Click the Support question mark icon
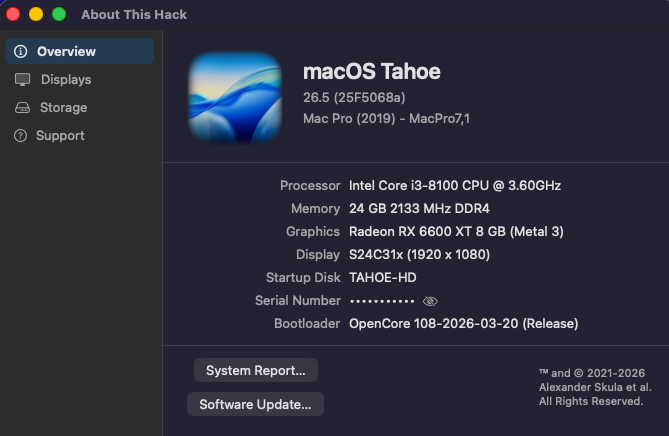 (20, 135)
